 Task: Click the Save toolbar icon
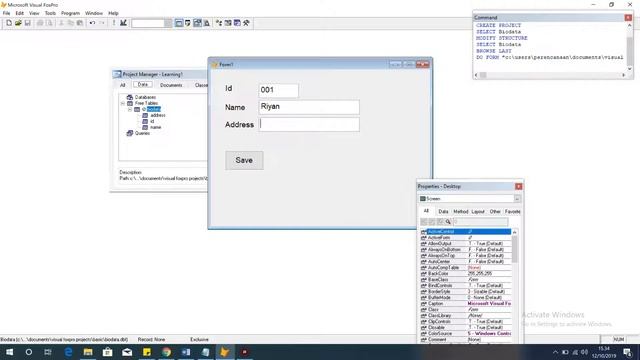pos(27,23)
